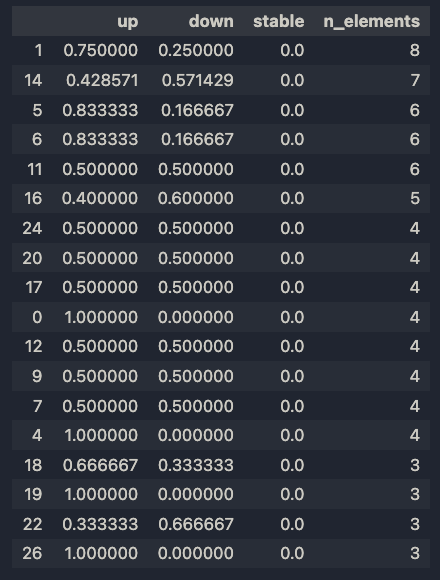The width and height of the screenshot is (440, 580).
Task: Click n_elements value 4 in row 20
Action: (415, 258)
